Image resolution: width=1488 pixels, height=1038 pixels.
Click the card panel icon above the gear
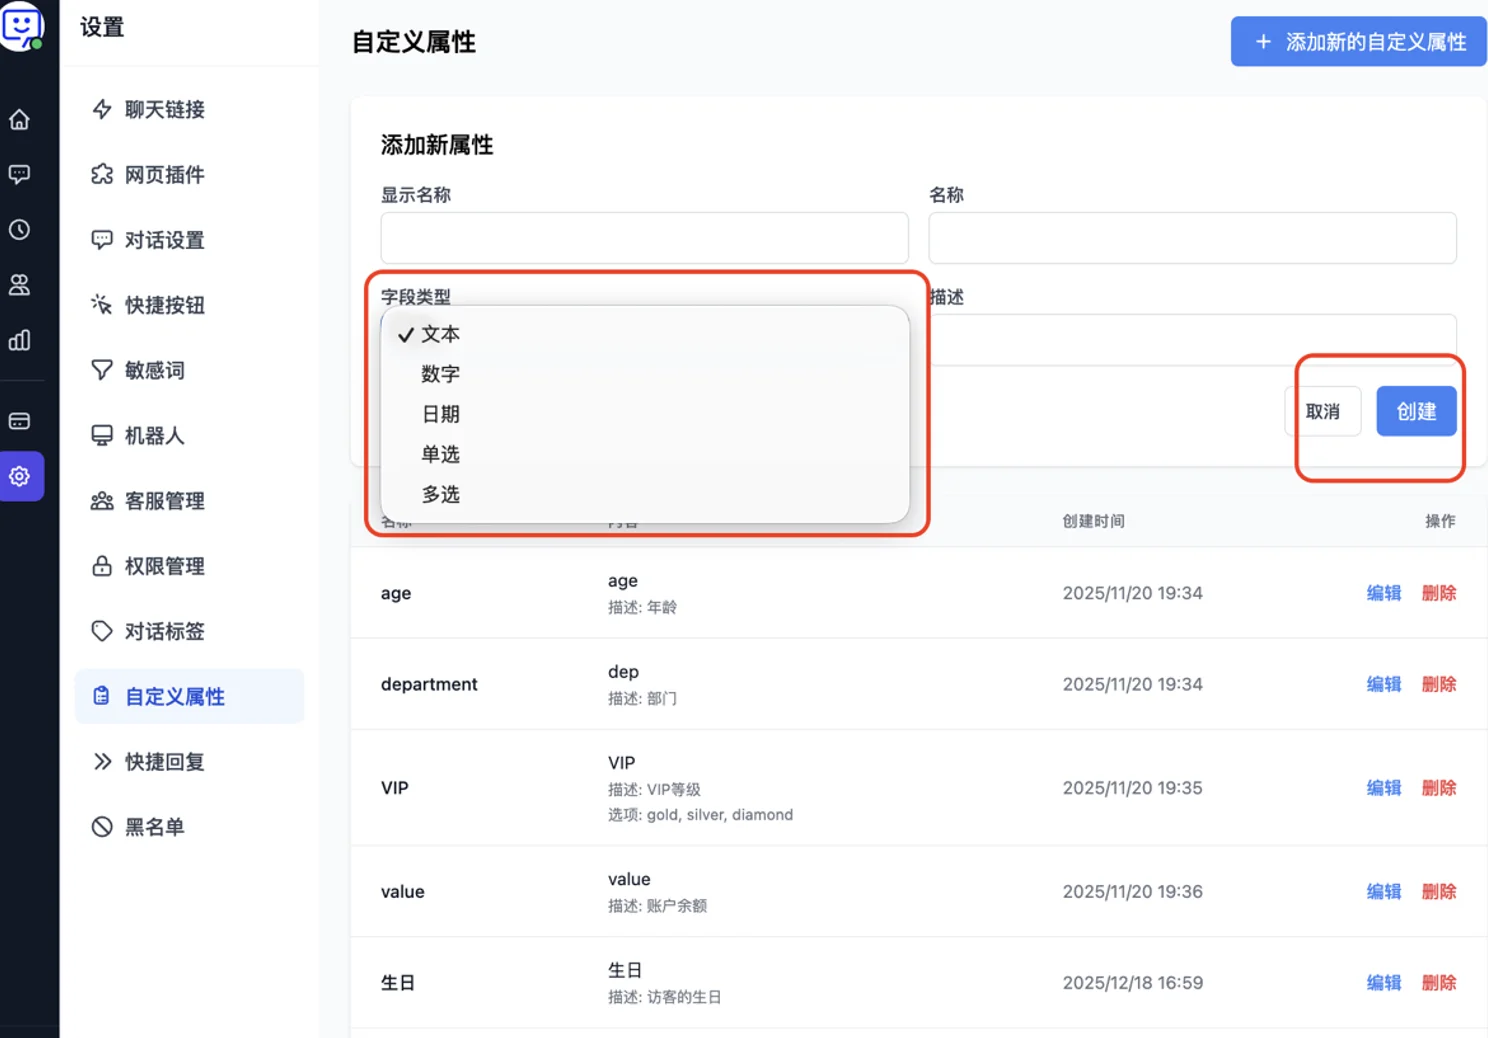[x=20, y=420]
